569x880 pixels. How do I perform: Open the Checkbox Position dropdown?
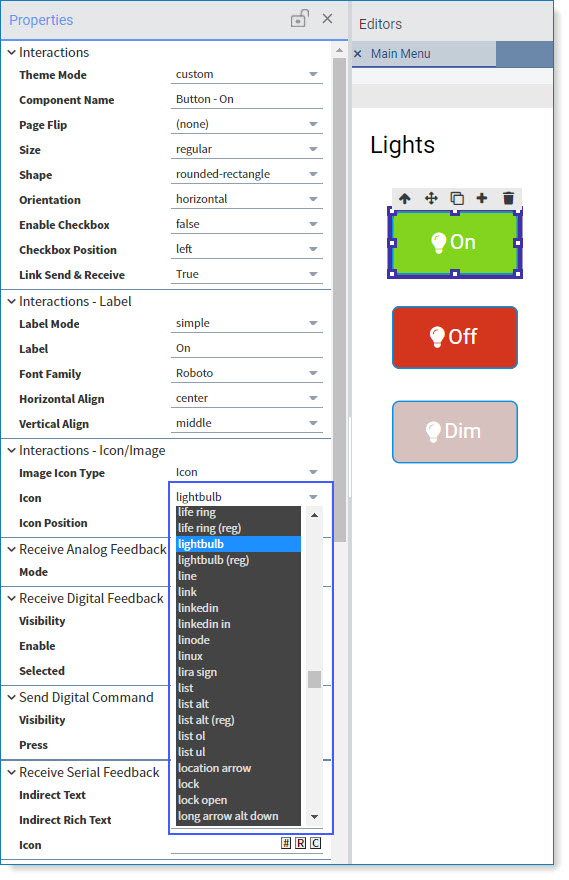pos(247,249)
